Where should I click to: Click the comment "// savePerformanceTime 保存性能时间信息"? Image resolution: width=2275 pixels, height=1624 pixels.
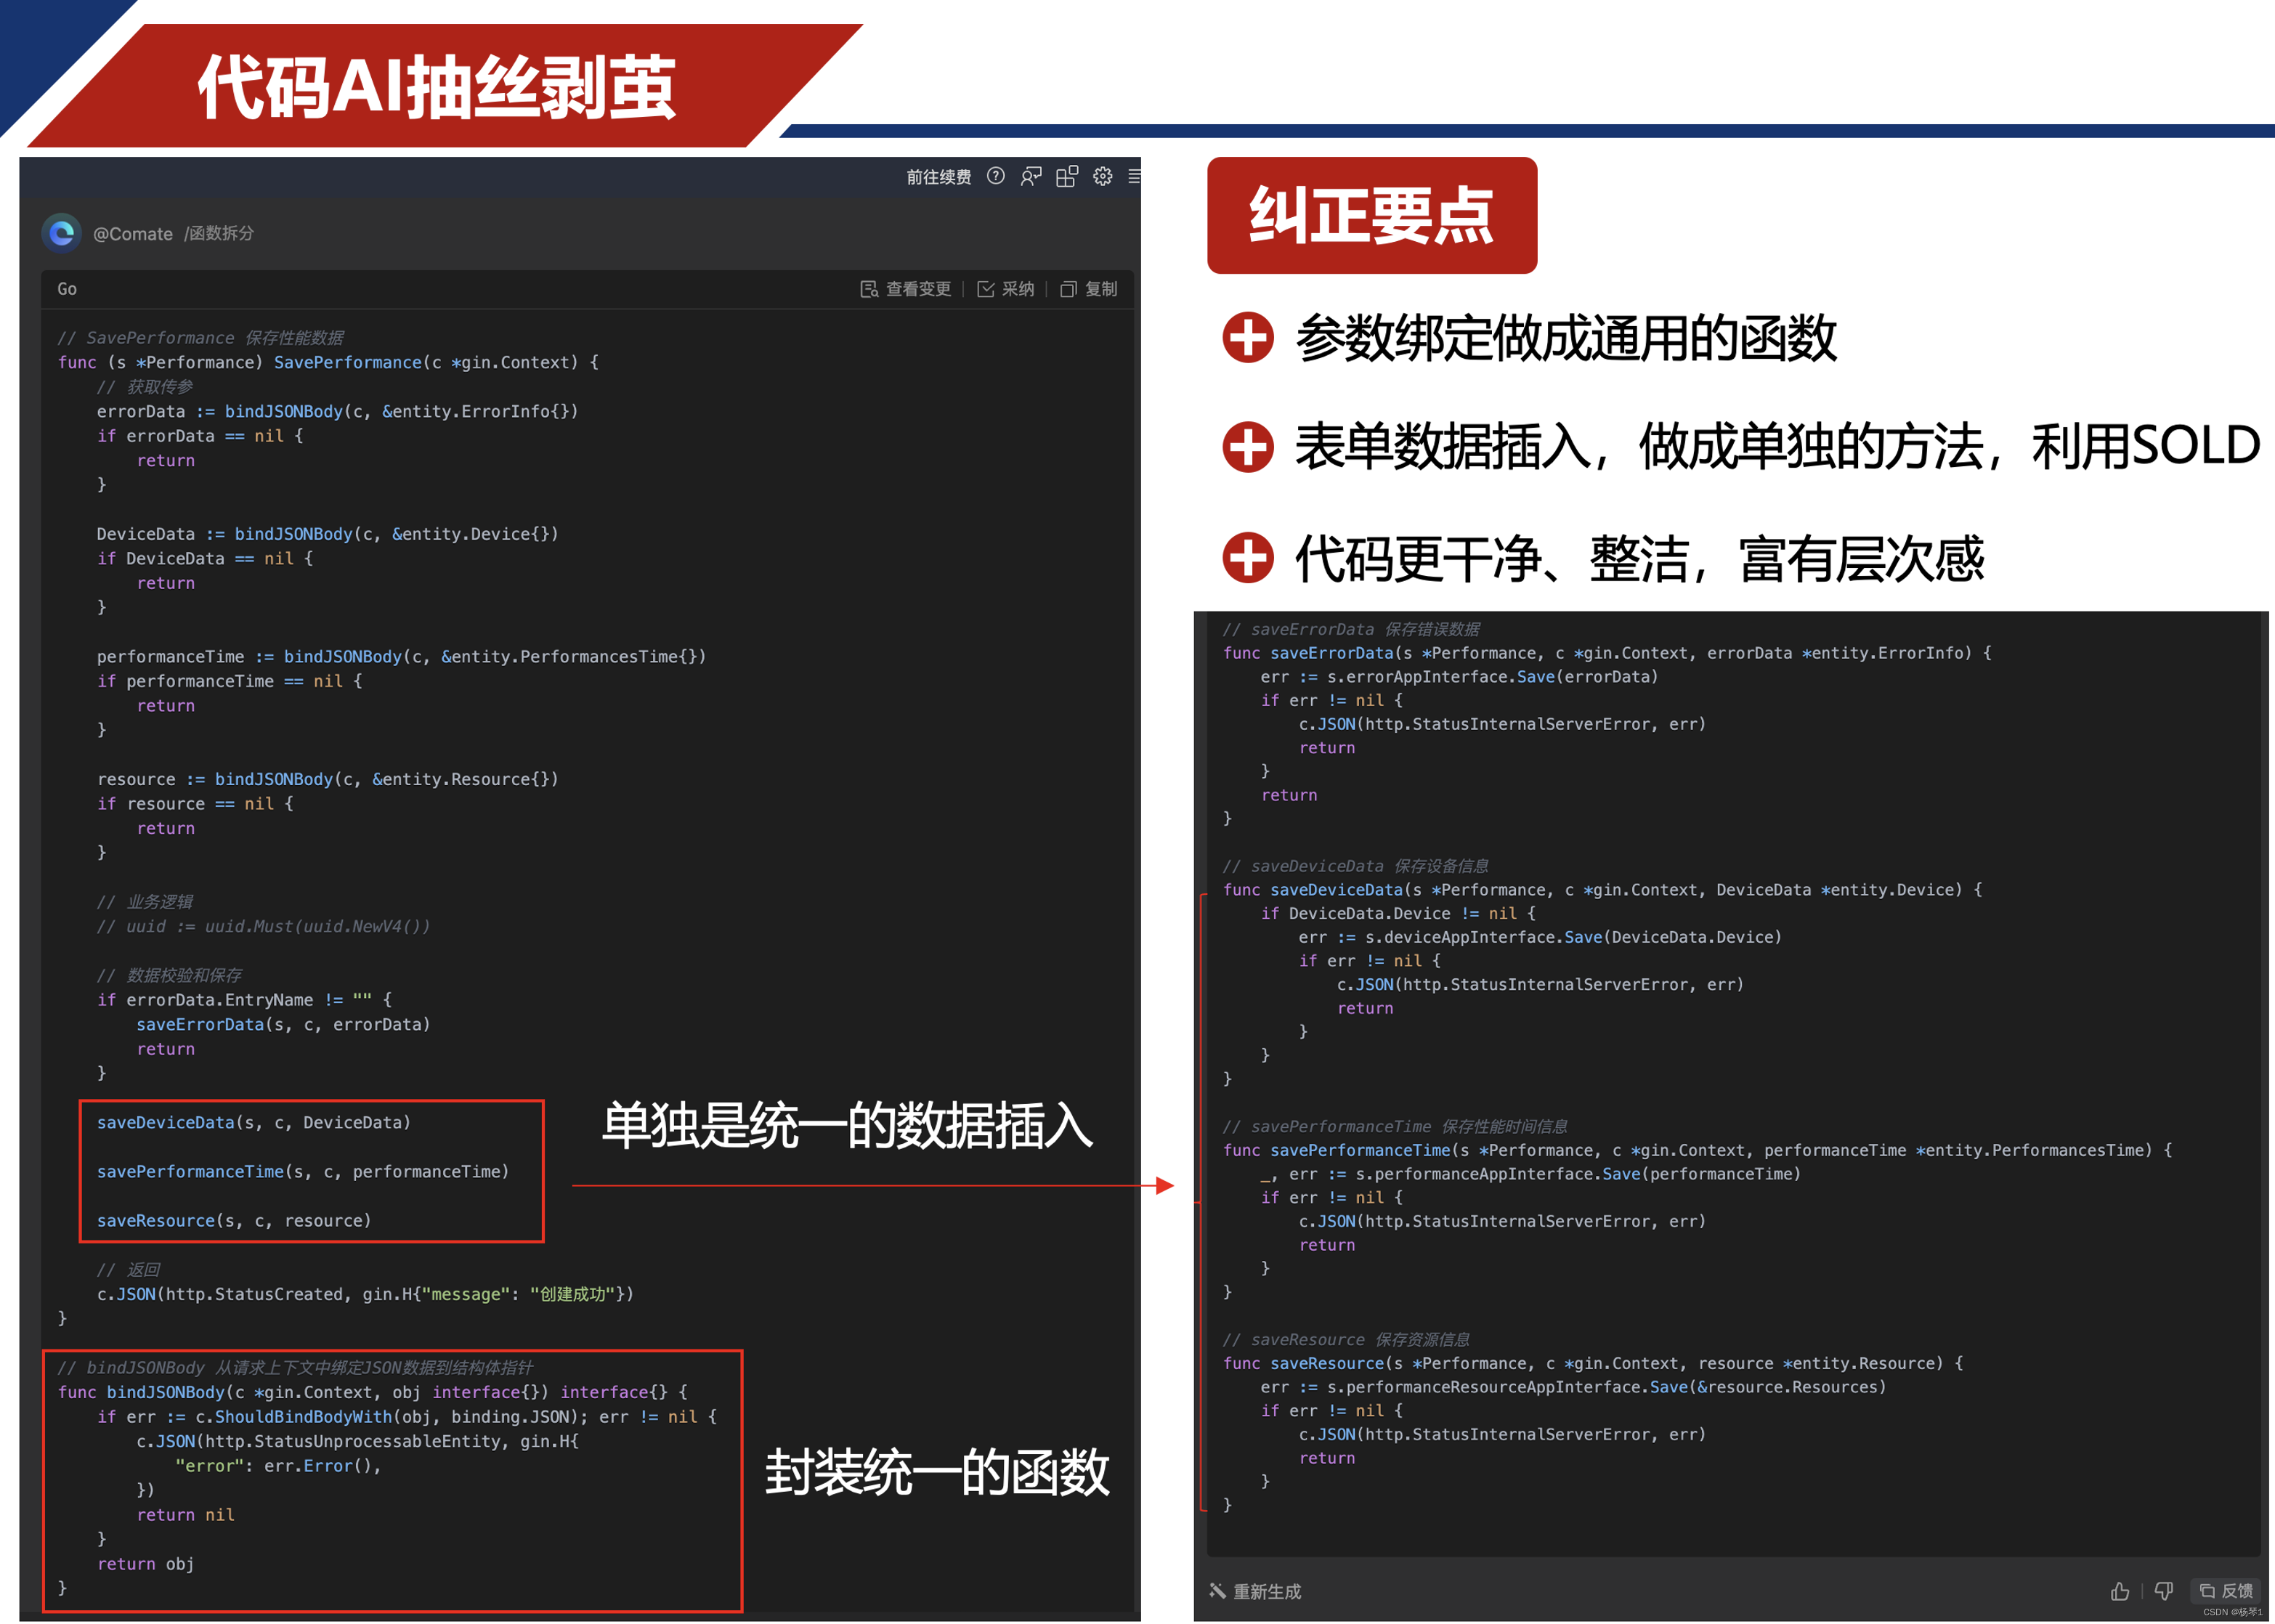tap(1395, 1127)
